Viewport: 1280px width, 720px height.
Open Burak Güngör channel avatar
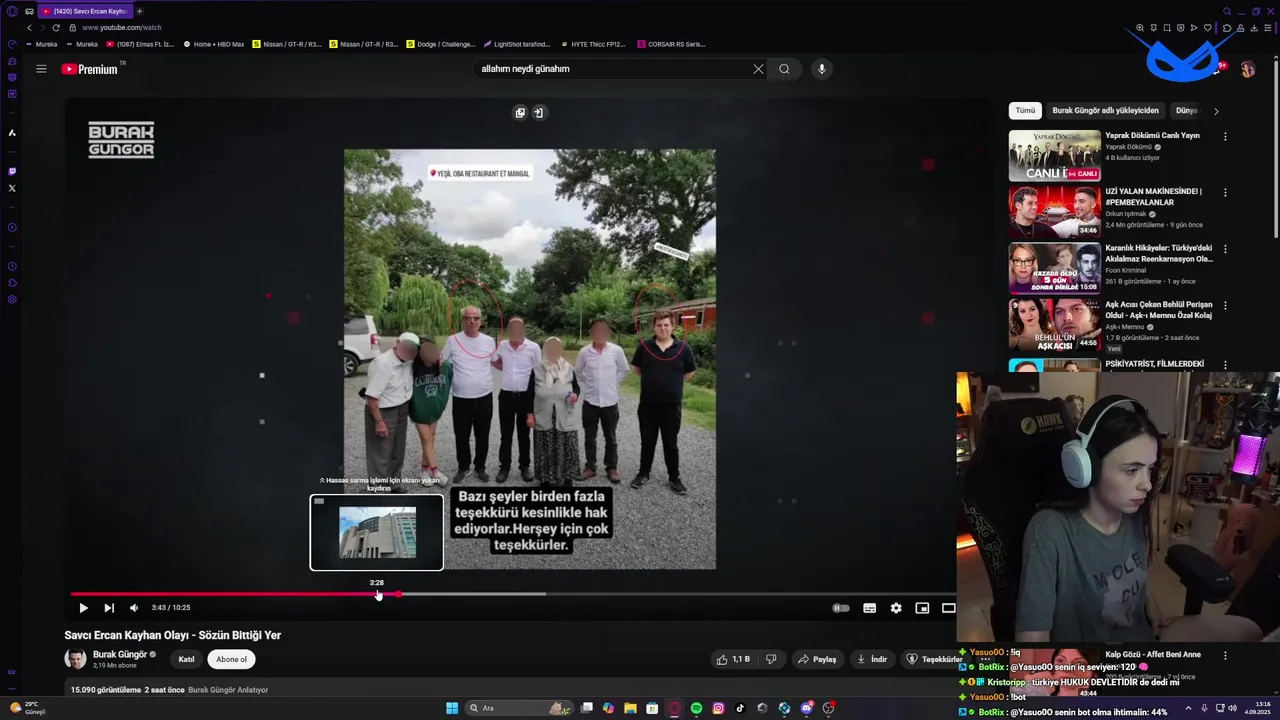[75, 658]
